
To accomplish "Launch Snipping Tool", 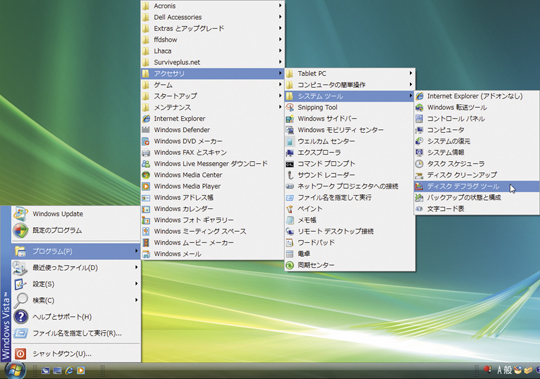I will click(350, 107).
